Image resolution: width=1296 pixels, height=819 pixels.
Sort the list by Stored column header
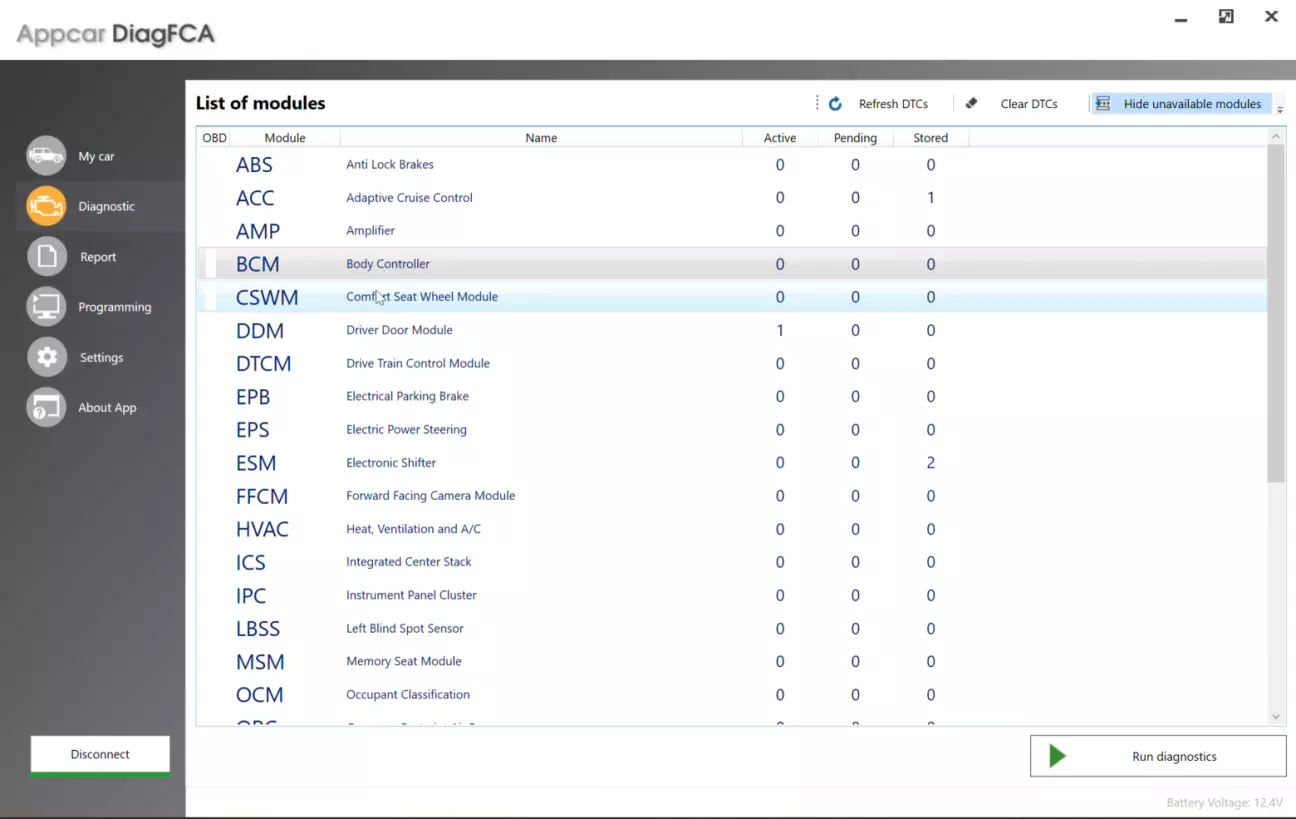pyautogui.click(x=930, y=138)
